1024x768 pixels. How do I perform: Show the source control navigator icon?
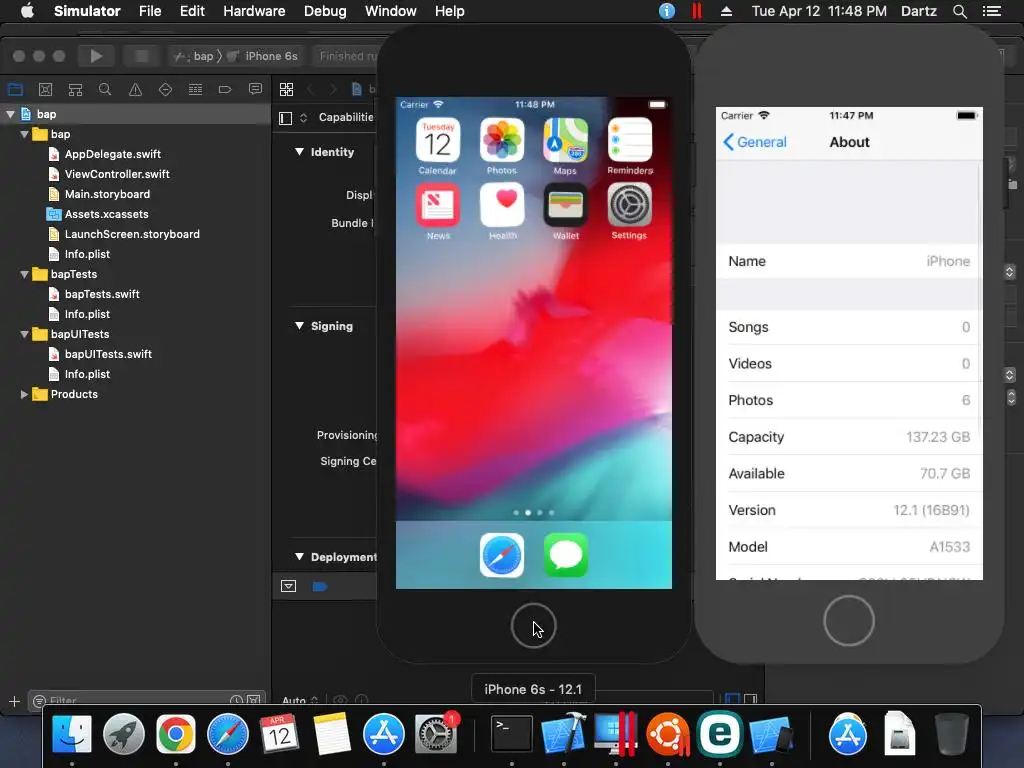point(45,89)
